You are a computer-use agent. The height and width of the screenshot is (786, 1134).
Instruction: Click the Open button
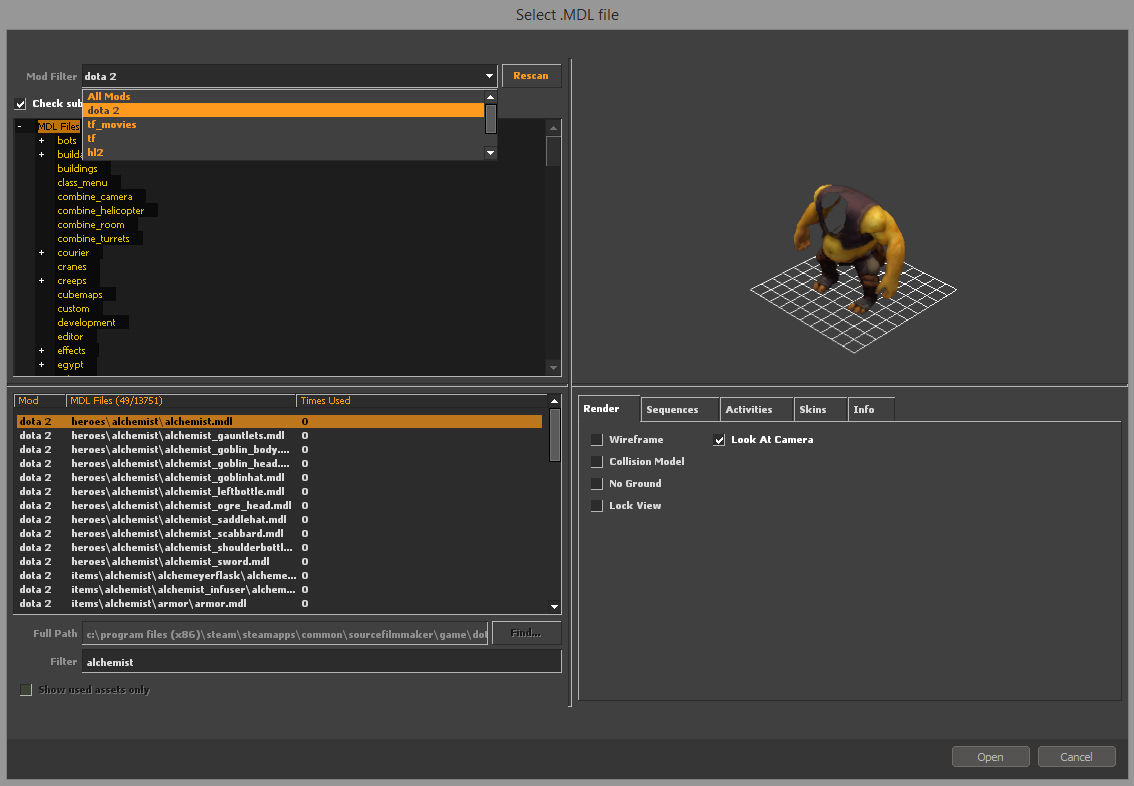click(991, 757)
